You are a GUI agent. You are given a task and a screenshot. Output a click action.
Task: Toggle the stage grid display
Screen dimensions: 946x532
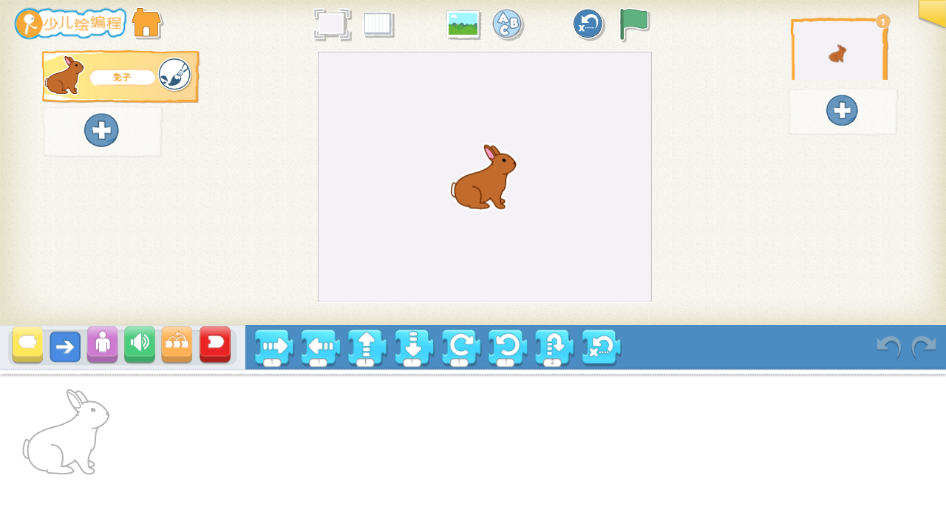point(379,24)
